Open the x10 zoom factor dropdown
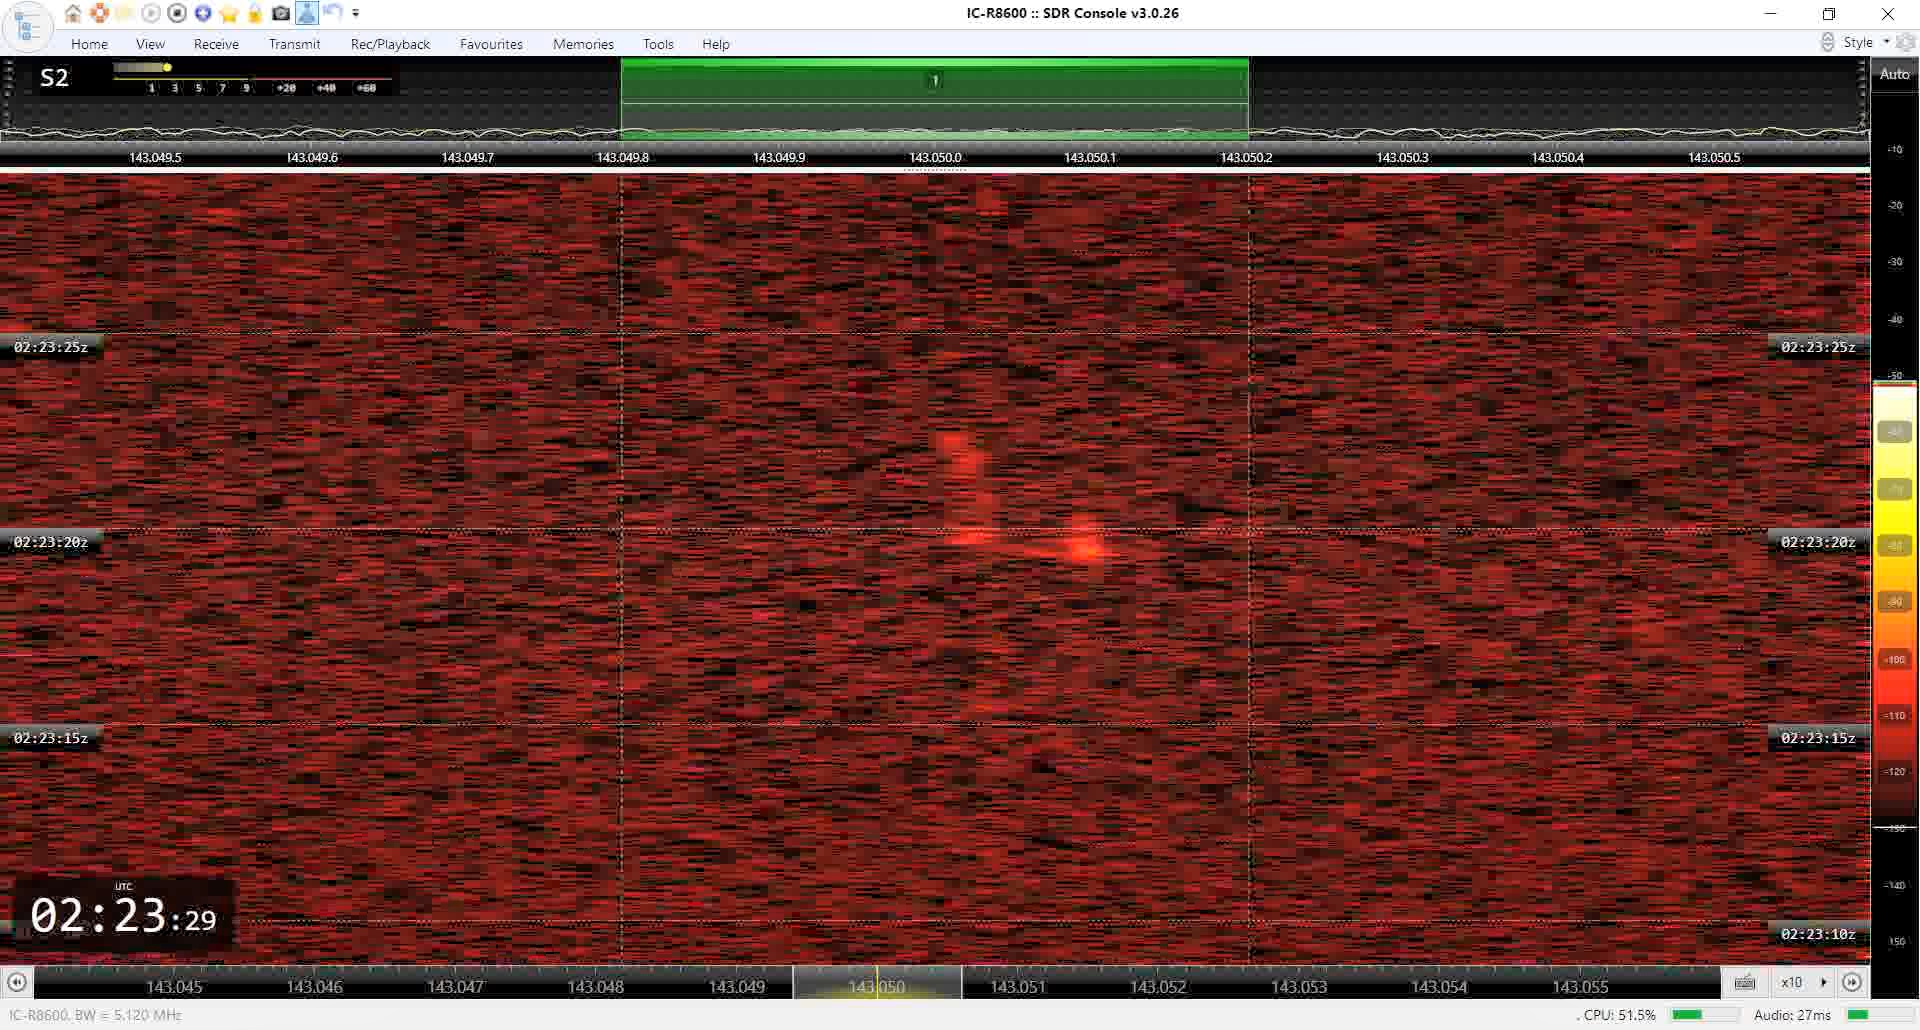This screenshot has height=1030, width=1920. click(1802, 982)
